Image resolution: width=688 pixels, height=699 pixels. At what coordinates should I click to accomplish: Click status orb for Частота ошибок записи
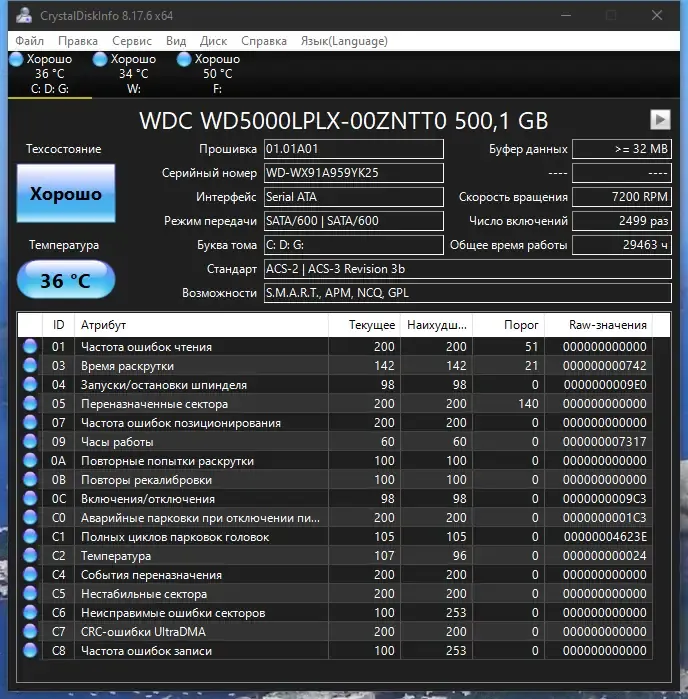[30, 650]
